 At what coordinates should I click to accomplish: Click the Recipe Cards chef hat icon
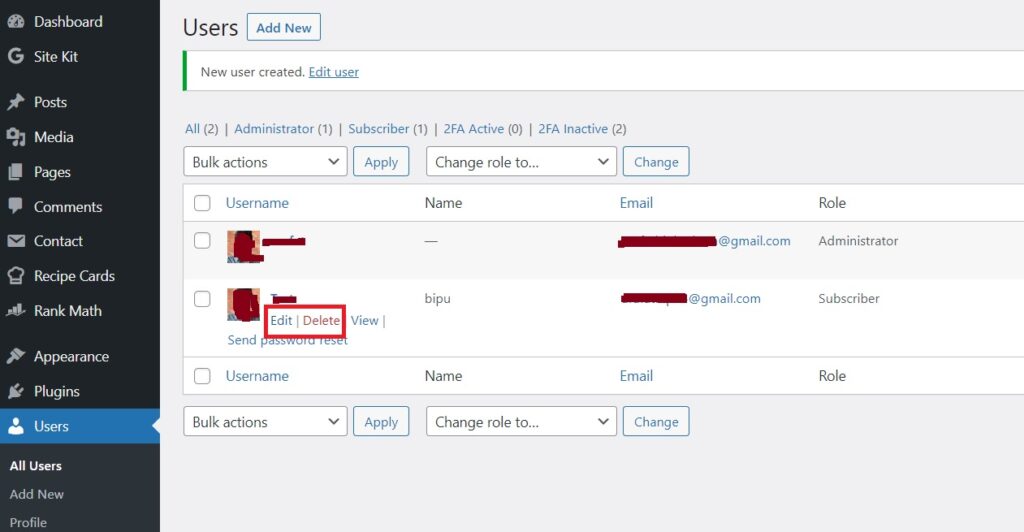pyautogui.click(x=16, y=275)
